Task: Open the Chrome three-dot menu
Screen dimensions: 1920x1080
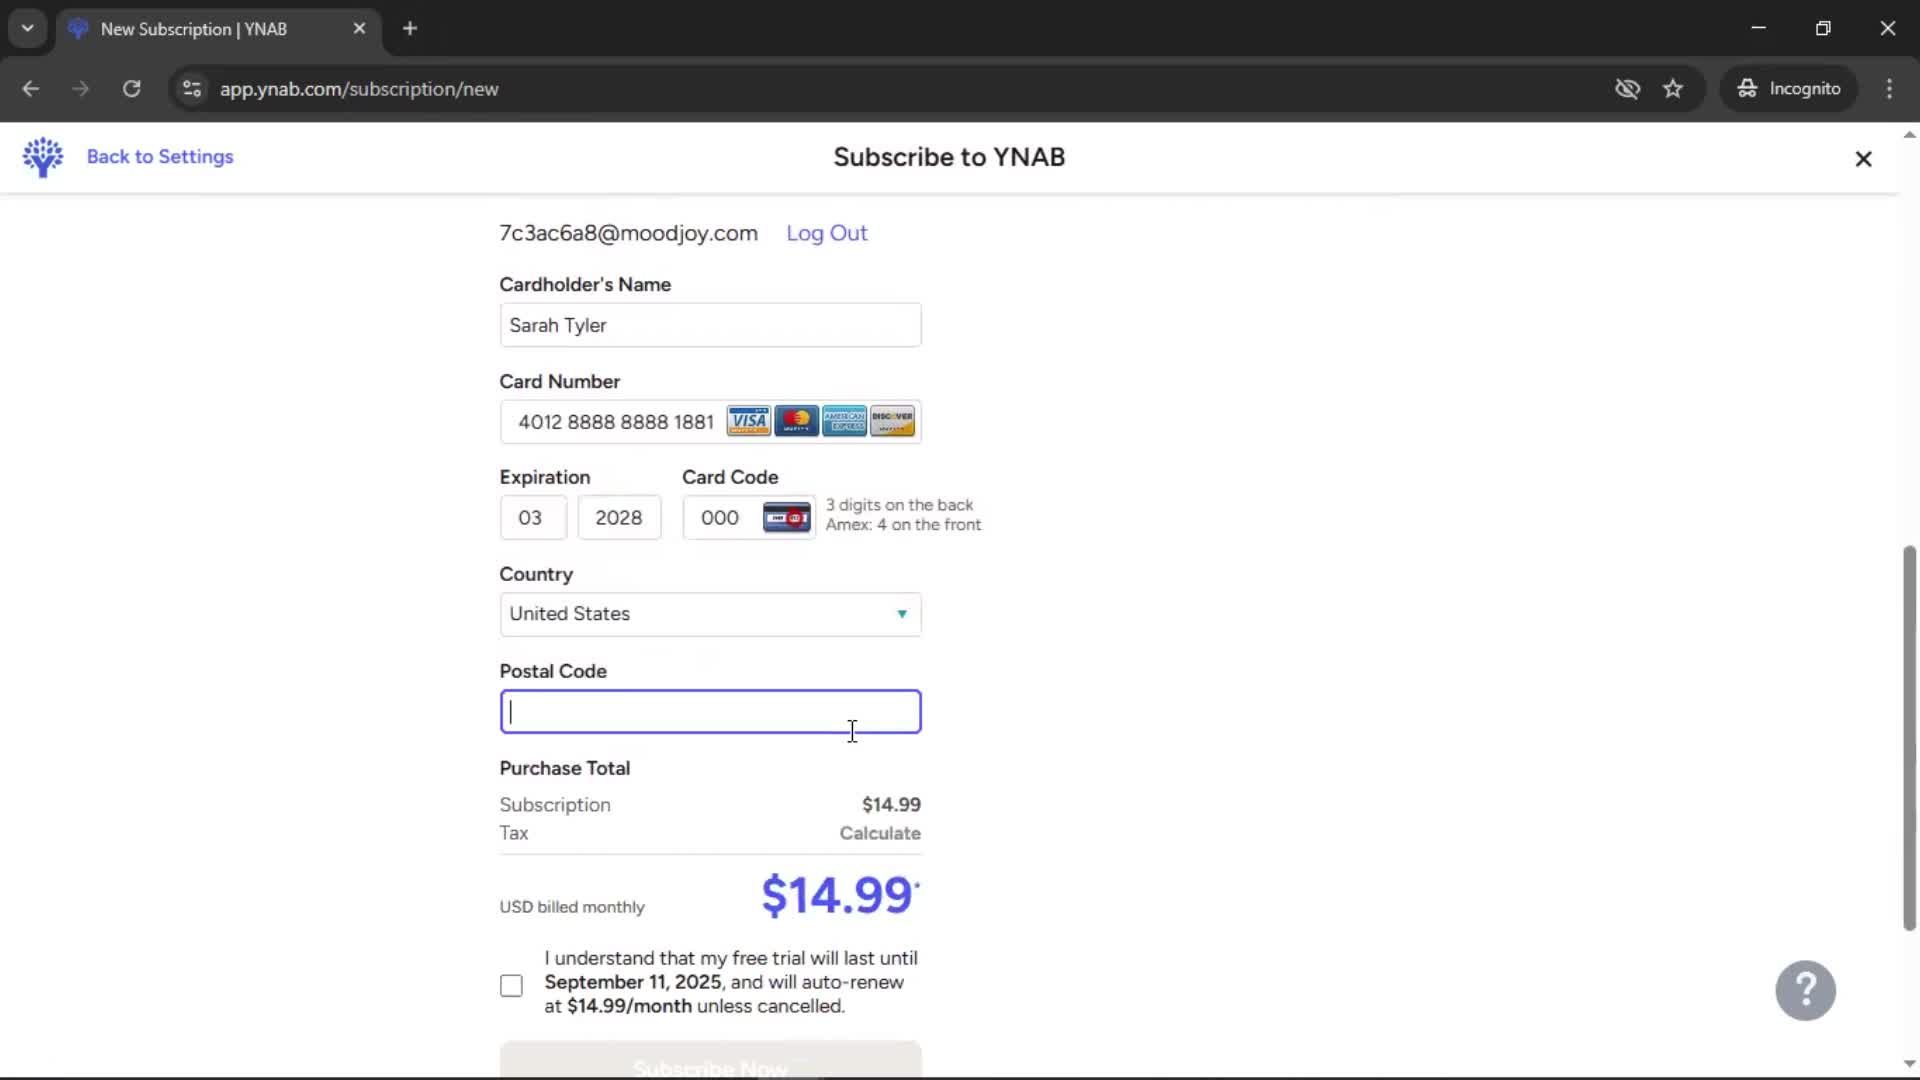Action: [x=1889, y=89]
